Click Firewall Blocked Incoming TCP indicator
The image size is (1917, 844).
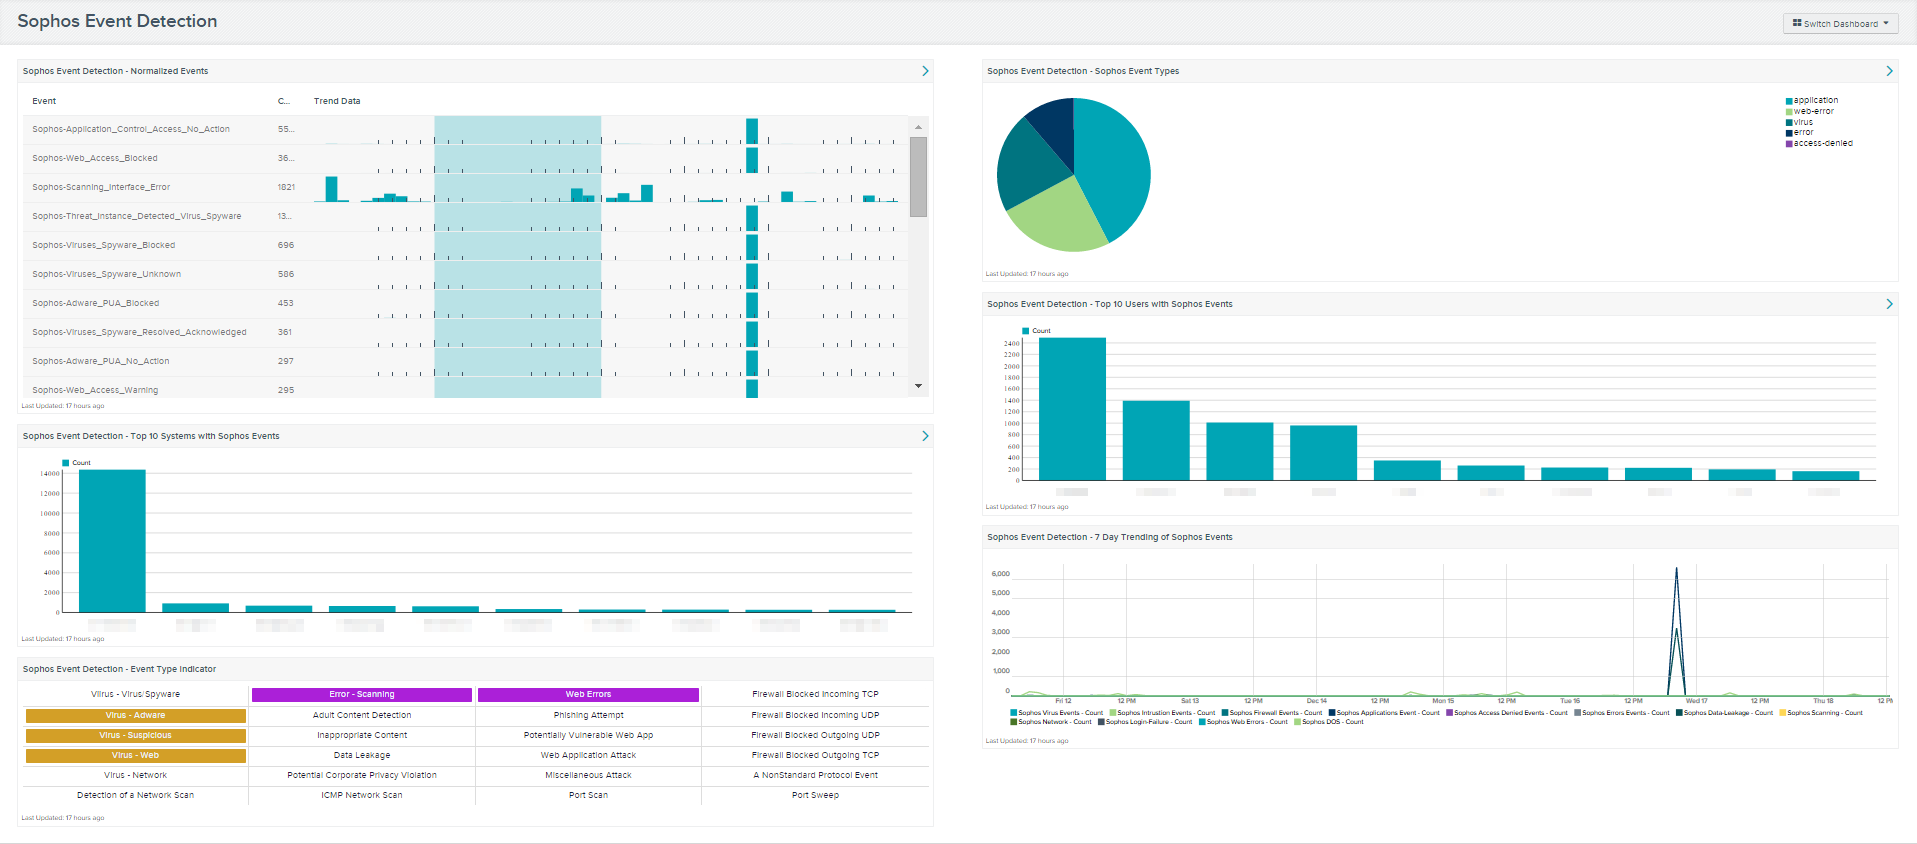815,694
